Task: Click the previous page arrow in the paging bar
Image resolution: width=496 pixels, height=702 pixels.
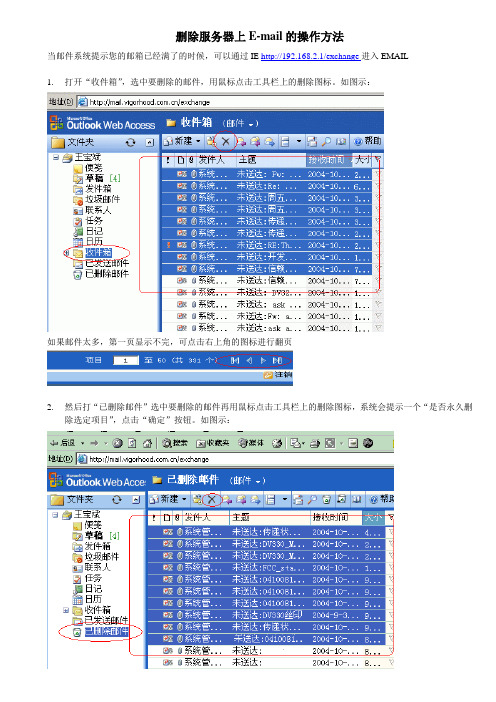Action: tap(249, 360)
